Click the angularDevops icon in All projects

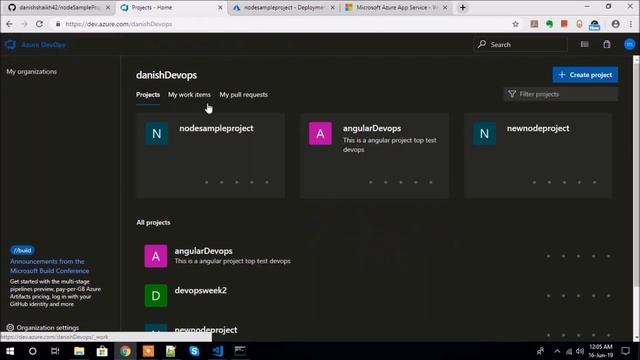tap(156, 256)
